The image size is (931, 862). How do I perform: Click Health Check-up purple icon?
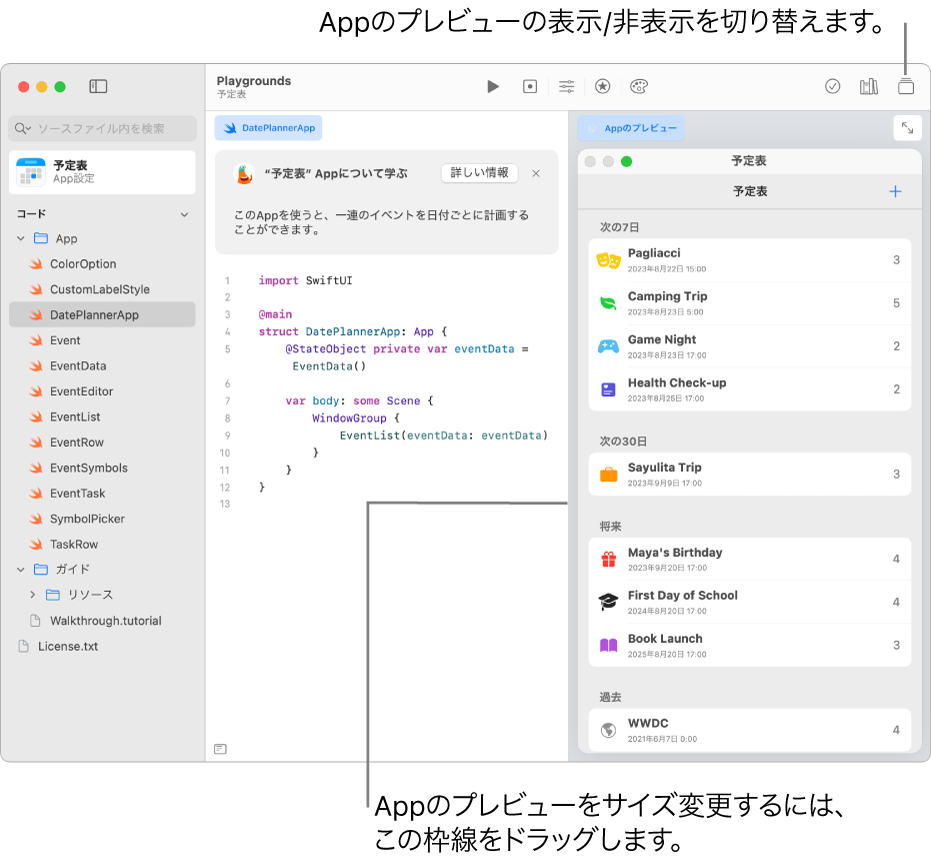(609, 389)
